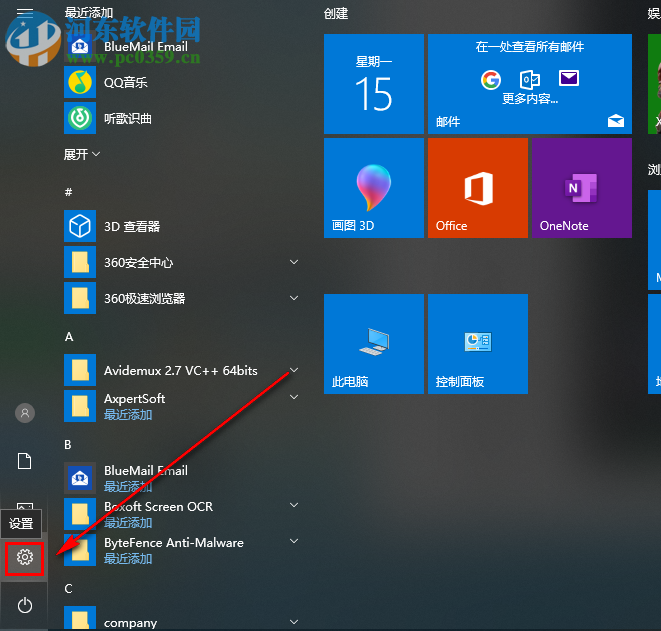Jump to letter A section header
The image size is (661, 631).
(69, 337)
